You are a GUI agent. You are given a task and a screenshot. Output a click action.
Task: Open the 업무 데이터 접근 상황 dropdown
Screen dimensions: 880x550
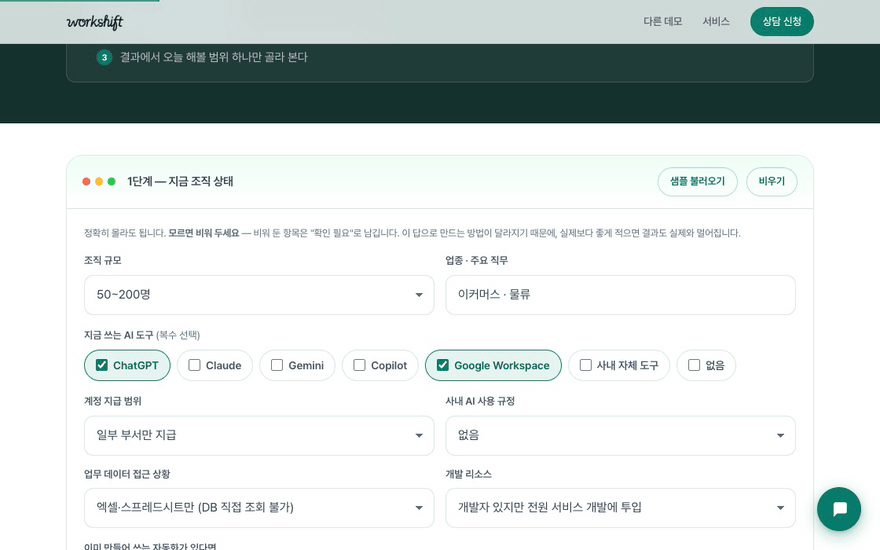coord(259,508)
